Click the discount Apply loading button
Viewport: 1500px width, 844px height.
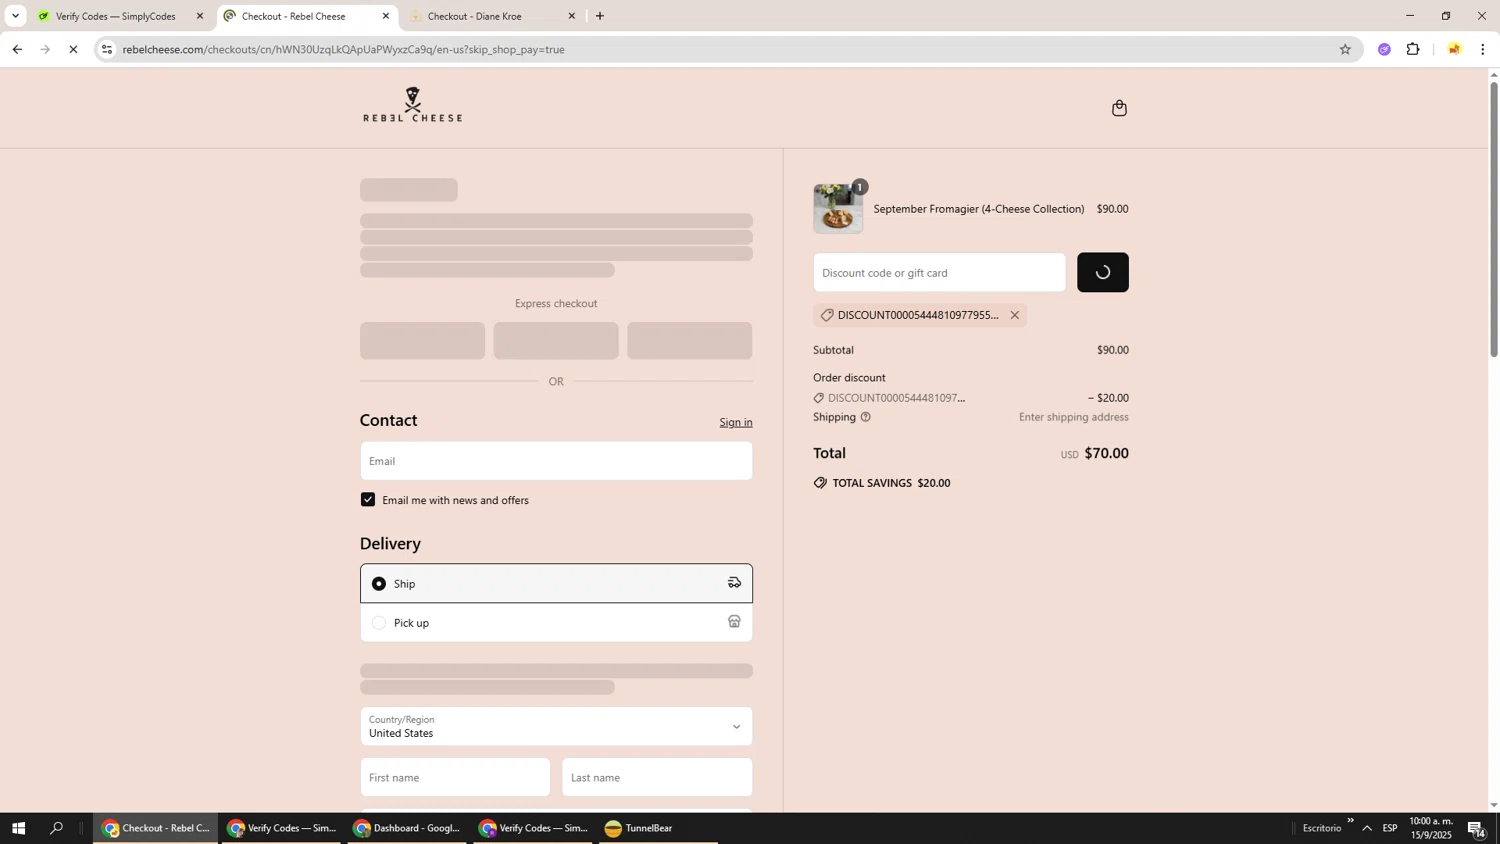[1102, 272]
